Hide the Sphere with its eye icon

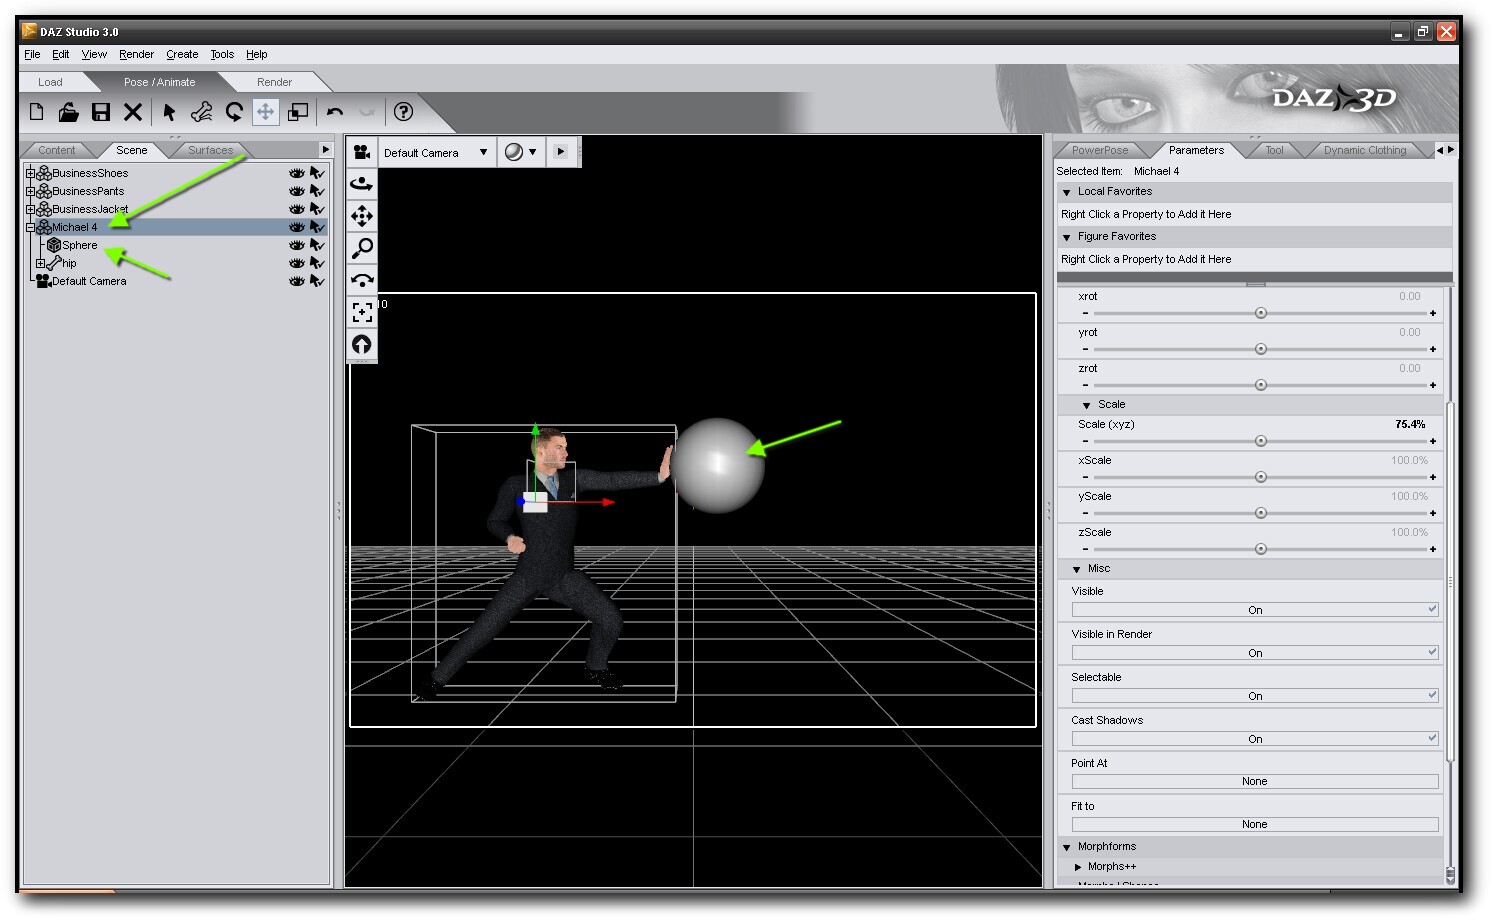(x=296, y=245)
